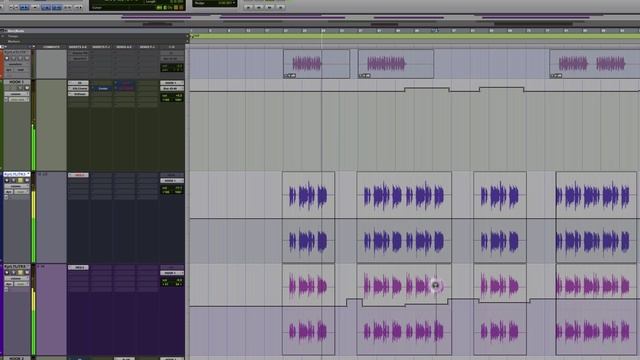640x360 pixels.
Task: Click the song start marker on tempo ruler
Action: [193, 36]
